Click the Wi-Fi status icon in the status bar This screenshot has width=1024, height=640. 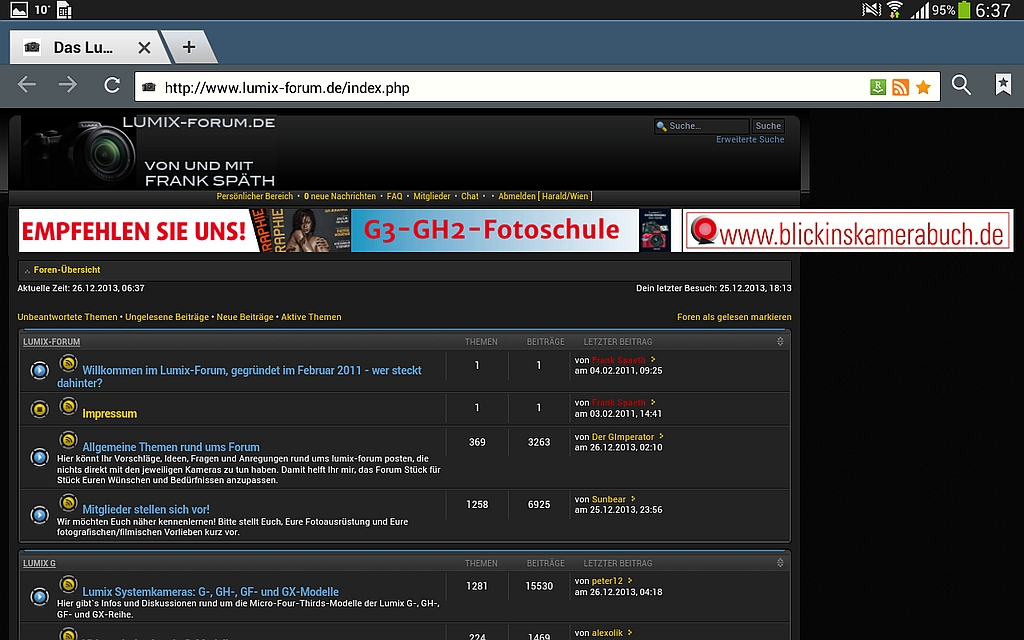(893, 10)
